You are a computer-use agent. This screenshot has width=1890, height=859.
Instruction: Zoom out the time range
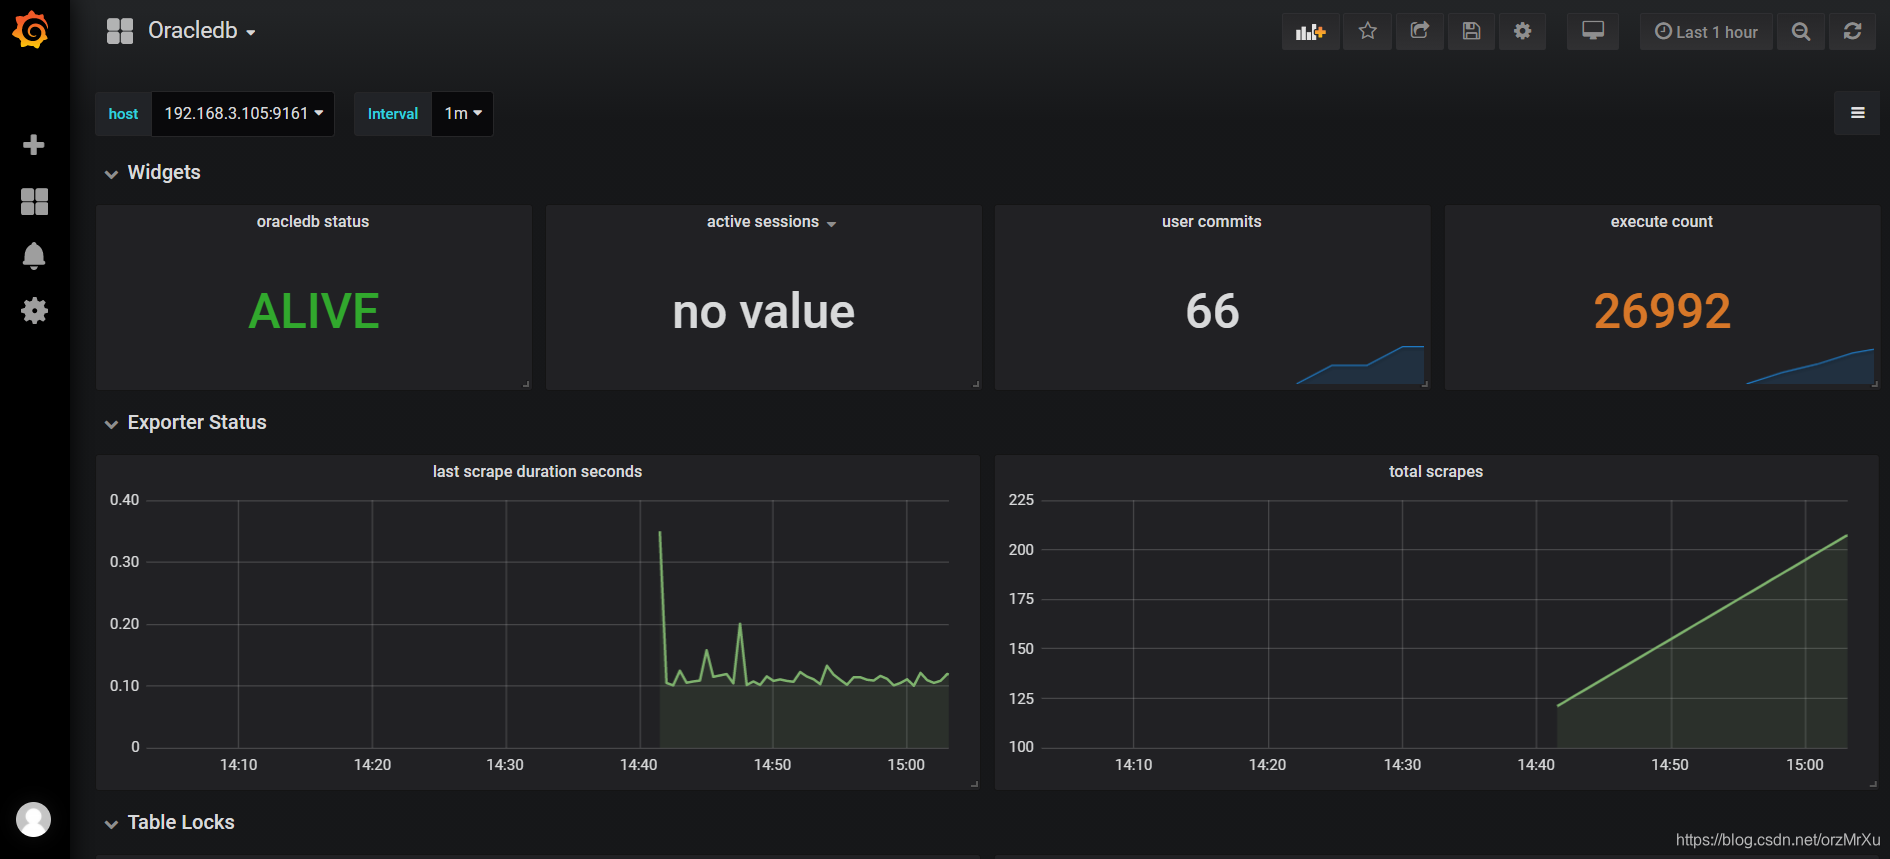1801,32
